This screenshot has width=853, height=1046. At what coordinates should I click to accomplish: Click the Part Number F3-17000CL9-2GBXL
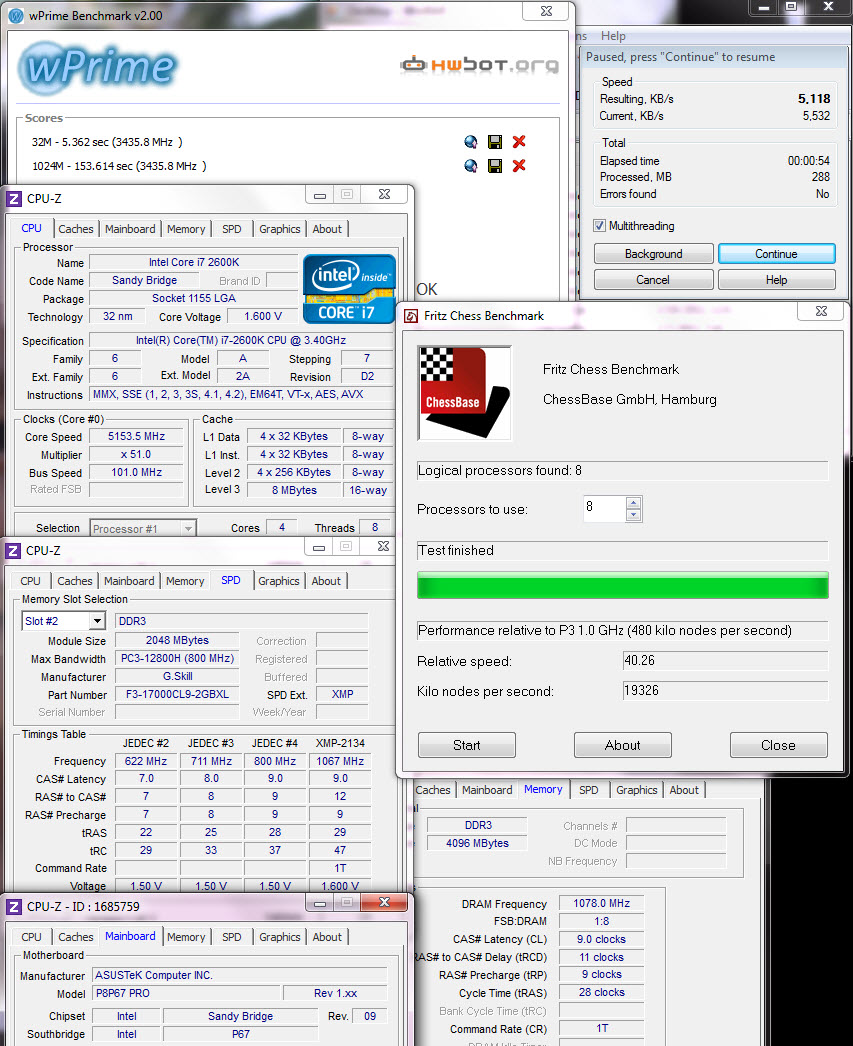point(177,694)
